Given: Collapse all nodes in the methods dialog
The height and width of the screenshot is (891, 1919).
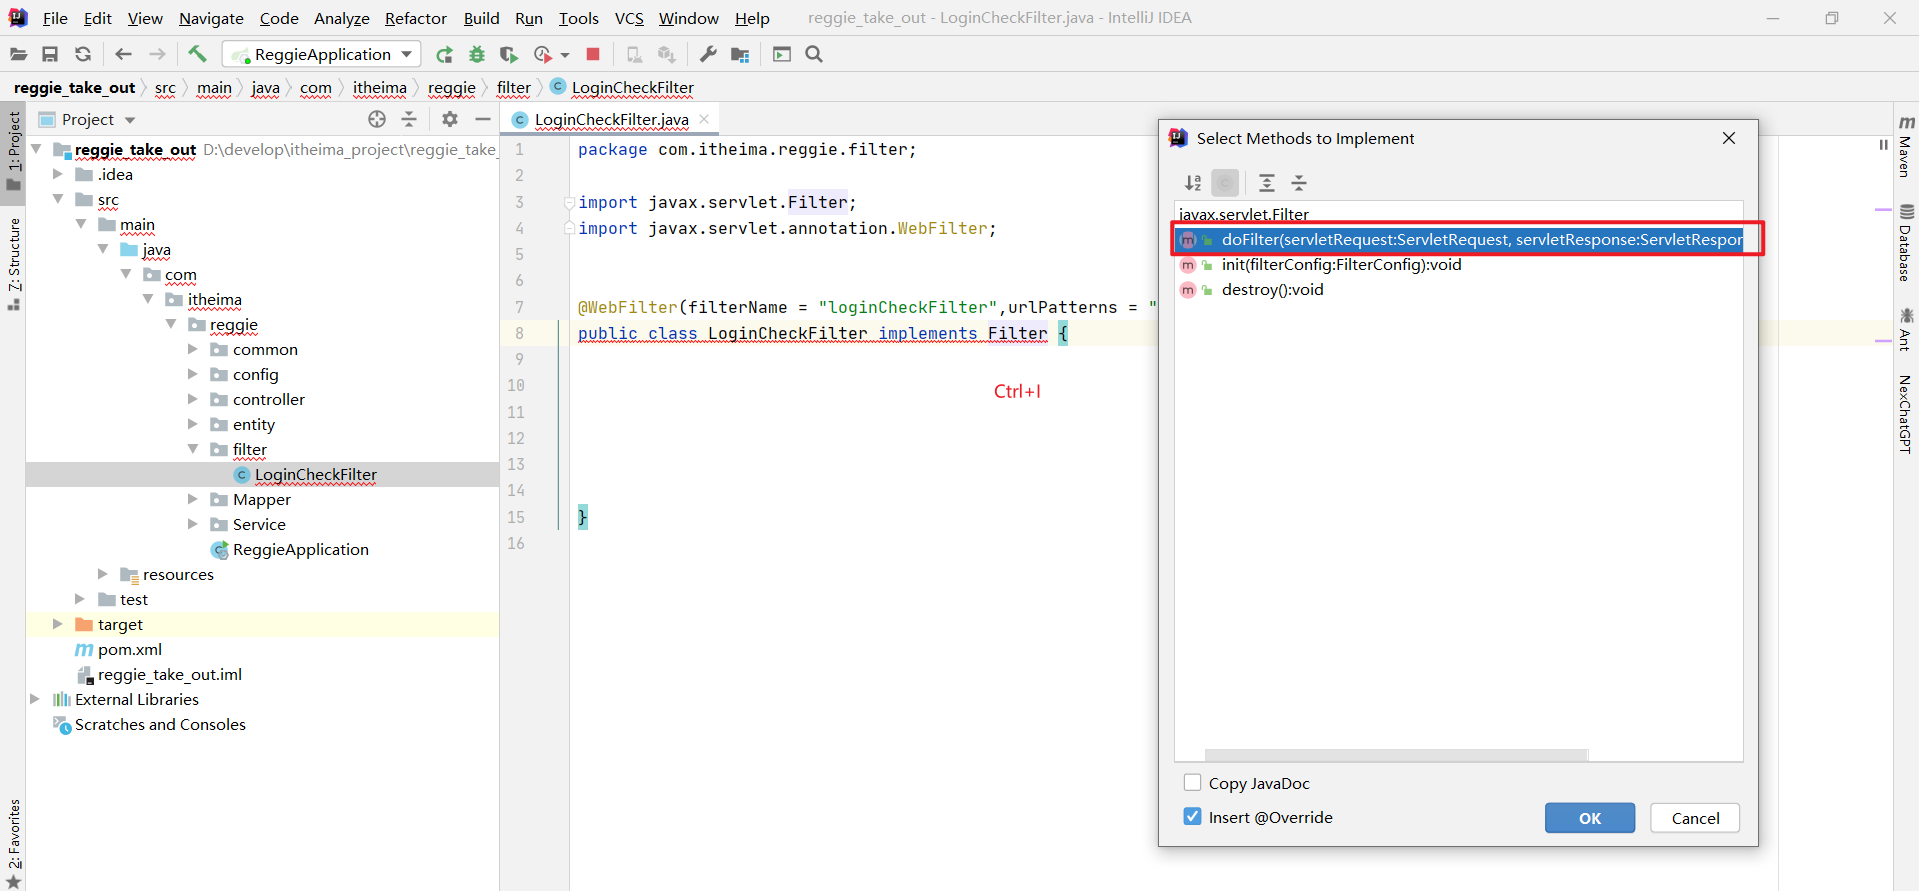Looking at the screenshot, I should [1299, 183].
